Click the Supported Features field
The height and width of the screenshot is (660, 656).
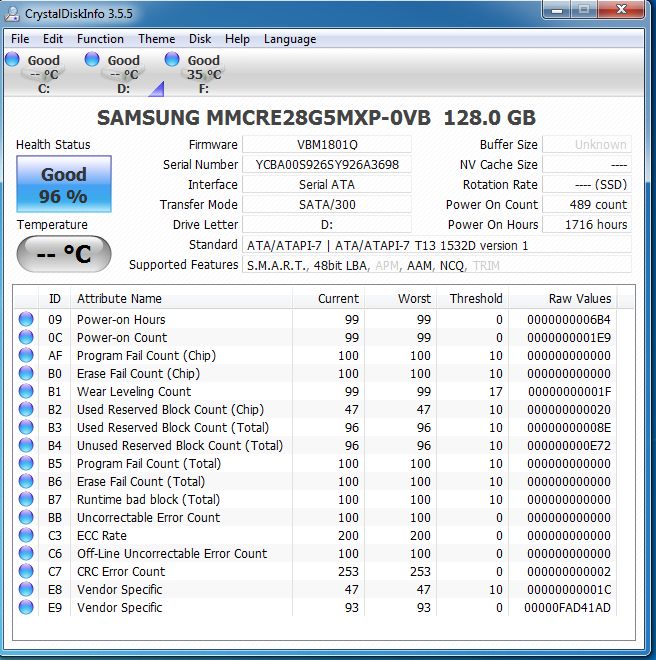tap(437, 265)
